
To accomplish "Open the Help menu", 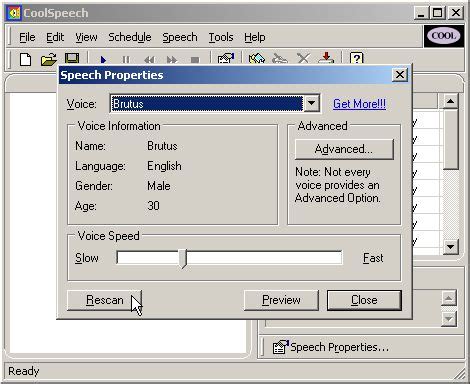I will 255,37.
